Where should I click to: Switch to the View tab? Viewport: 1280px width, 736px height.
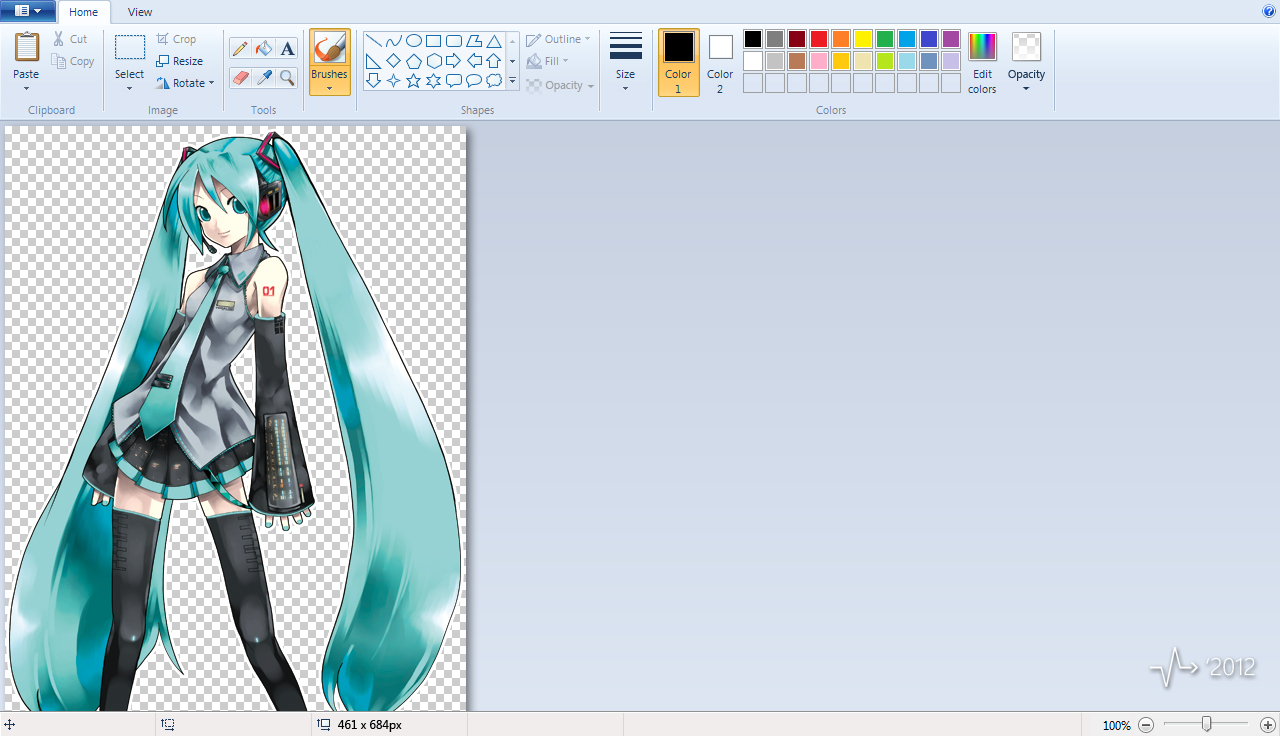click(x=140, y=12)
